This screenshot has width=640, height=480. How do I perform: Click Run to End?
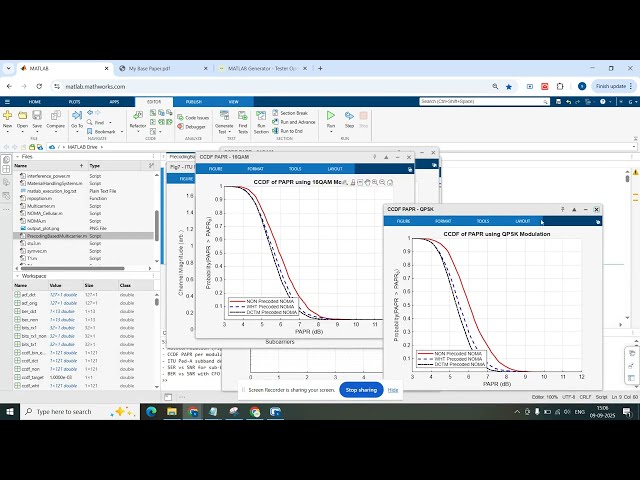287,131
